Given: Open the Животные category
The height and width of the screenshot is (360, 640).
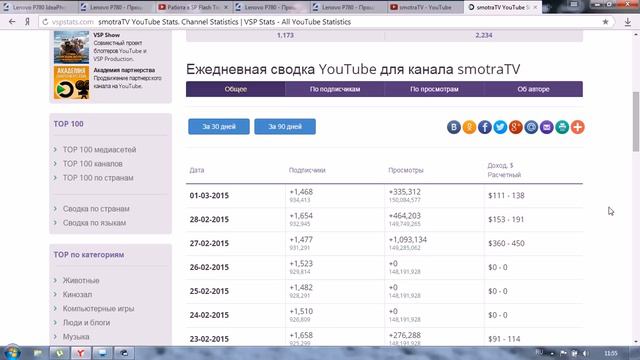Looking at the screenshot, I should click(x=81, y=280).
